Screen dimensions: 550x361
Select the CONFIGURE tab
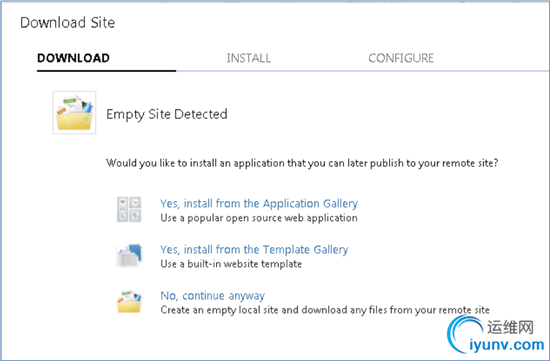click(401, 58)
